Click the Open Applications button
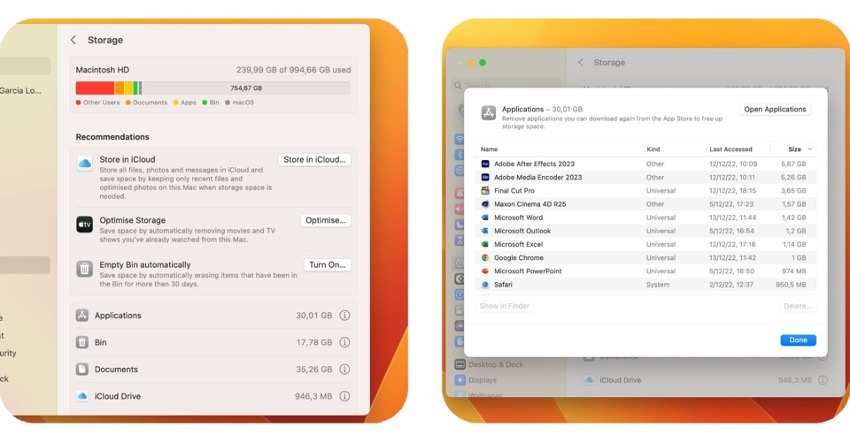Screen dimensions: 850x444 pyautogui.click(x=775, y=109)
